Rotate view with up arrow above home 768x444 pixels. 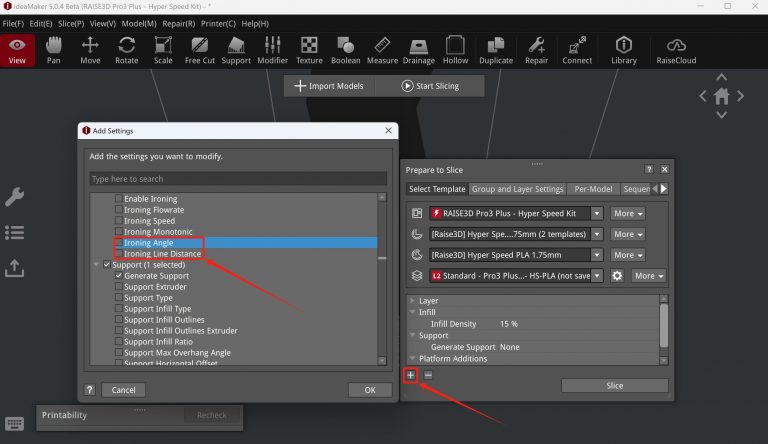(721, 77)
